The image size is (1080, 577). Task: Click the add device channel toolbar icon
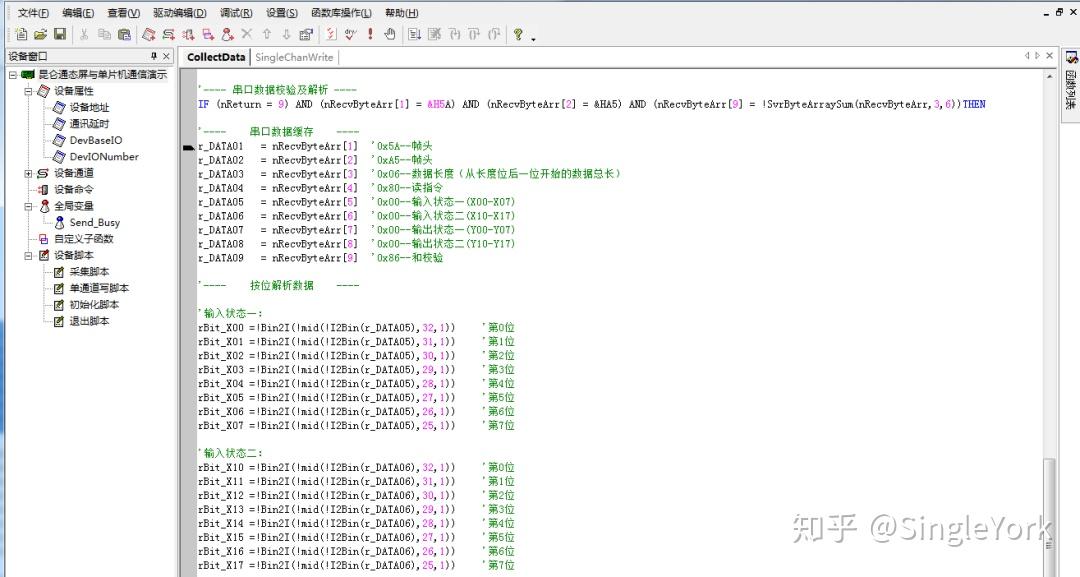point(168,34)
